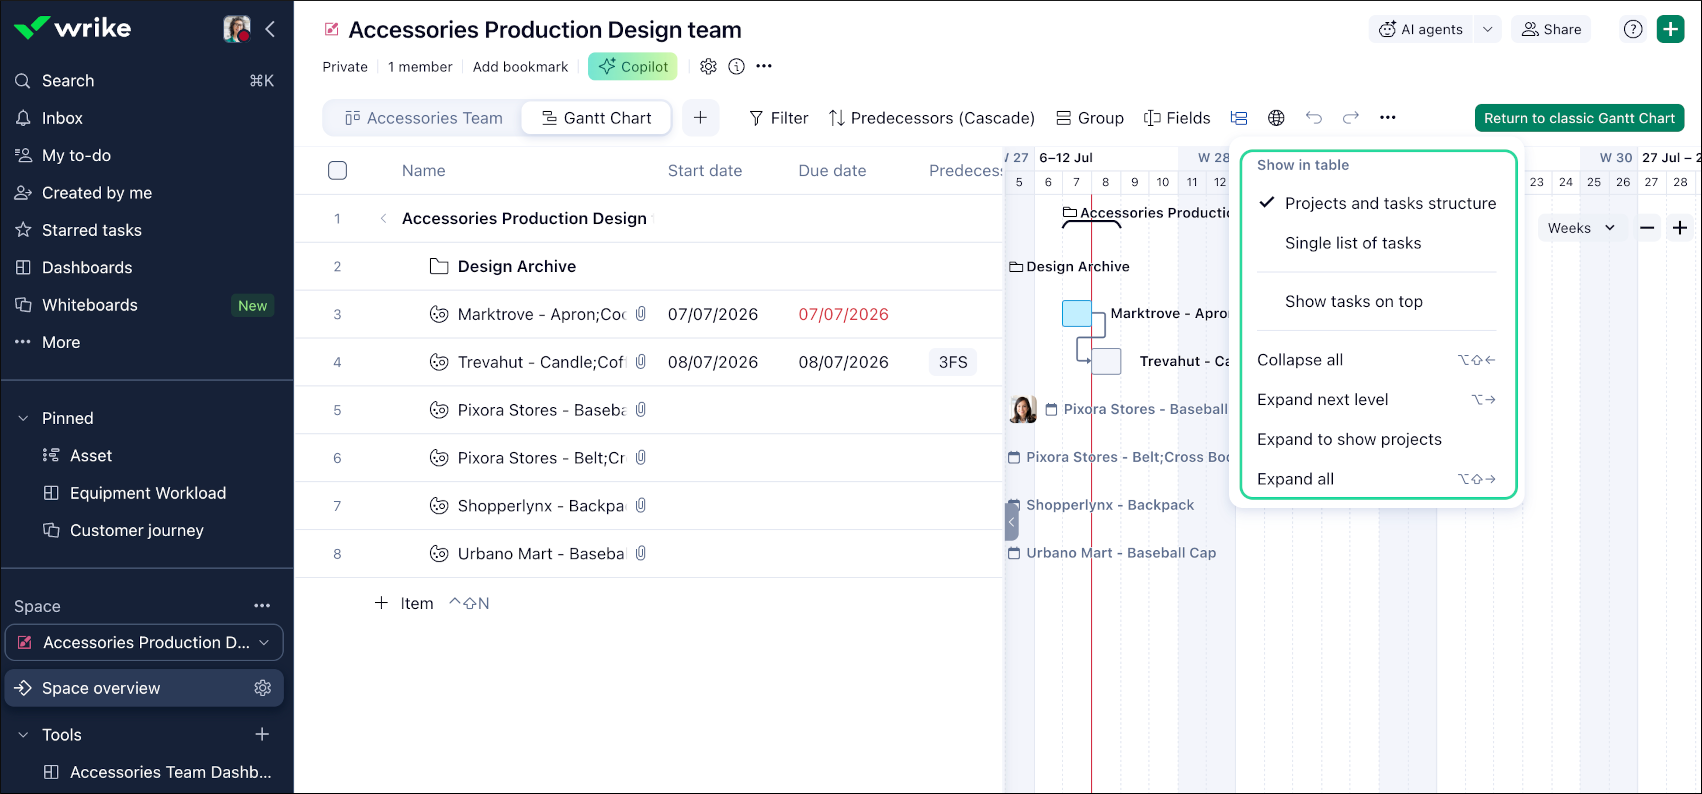Click Return to classic Gantt Chart
Image resolution: width=1702 pixels, height=794 pixels.
coord(1580,118)
